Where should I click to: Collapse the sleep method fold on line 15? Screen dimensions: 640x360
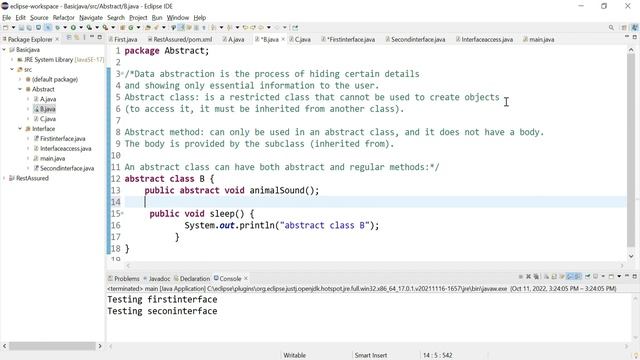[122, 213]
